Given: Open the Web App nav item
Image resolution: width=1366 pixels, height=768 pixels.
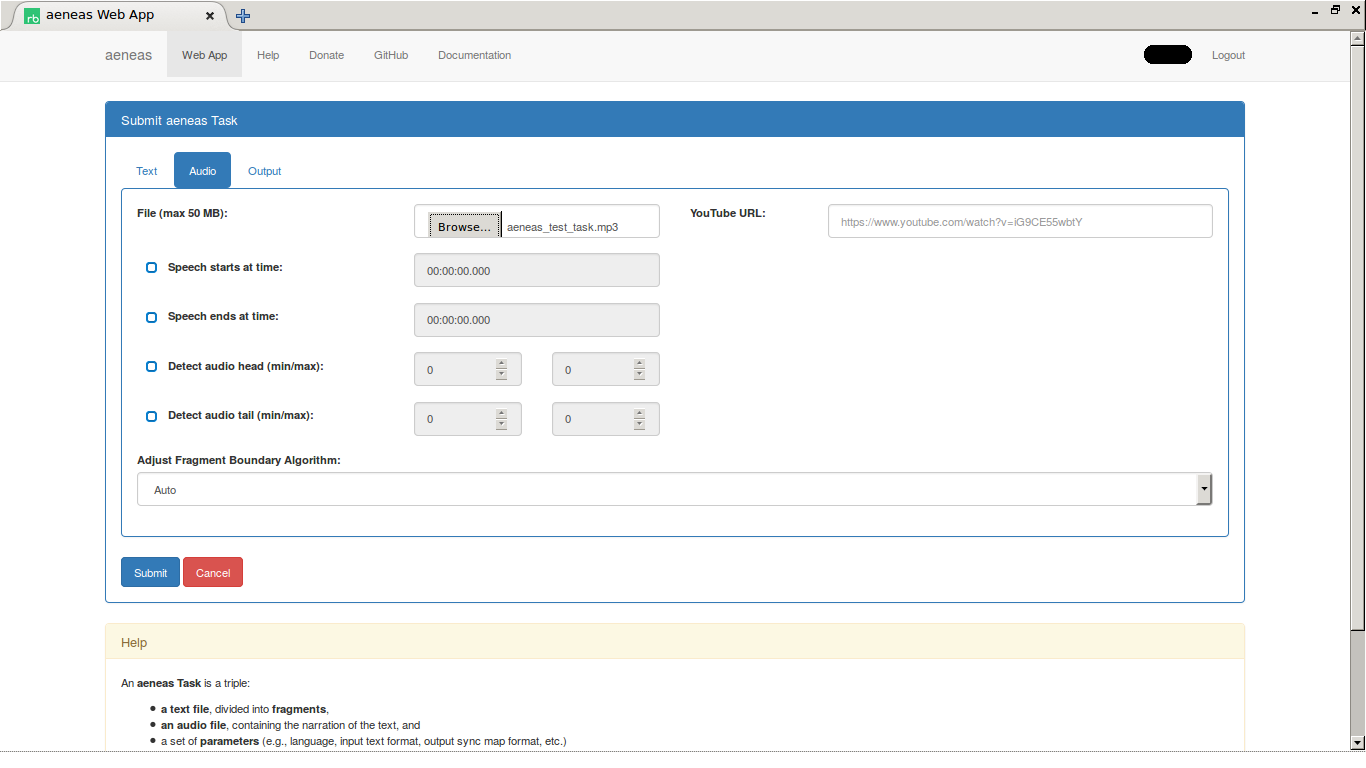Looking at the screenshot, I should (x=204, y=55).
